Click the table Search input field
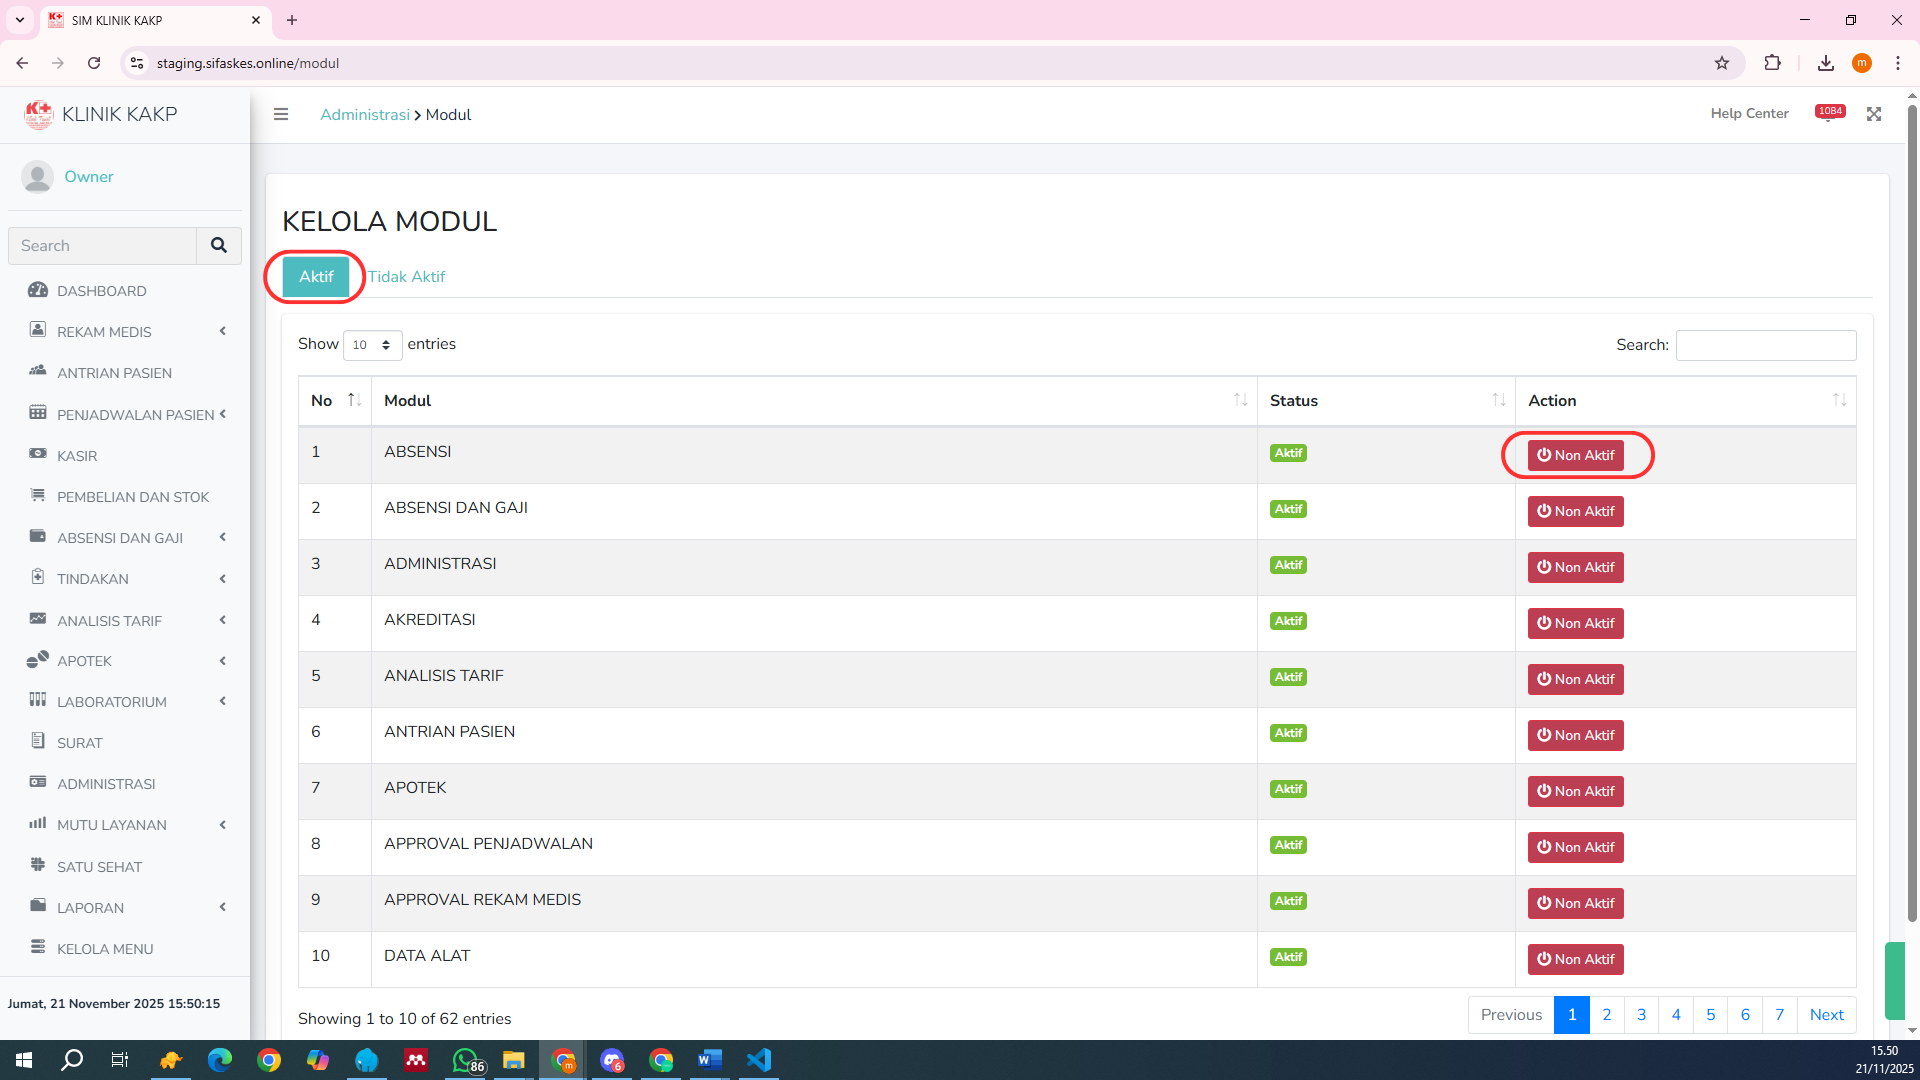 click(1765, 345)
